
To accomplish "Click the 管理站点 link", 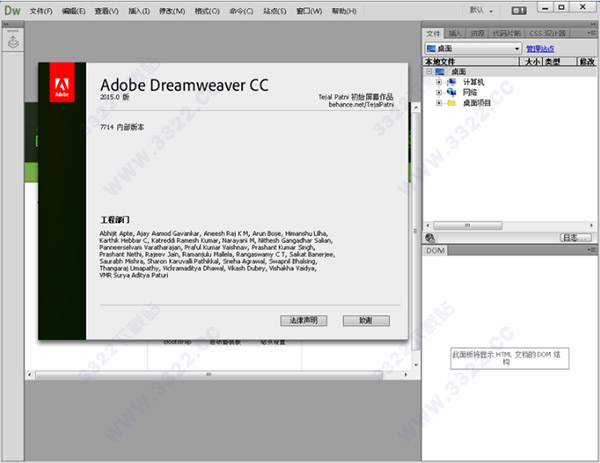I will pyautogui.click(x=540, y=49).
